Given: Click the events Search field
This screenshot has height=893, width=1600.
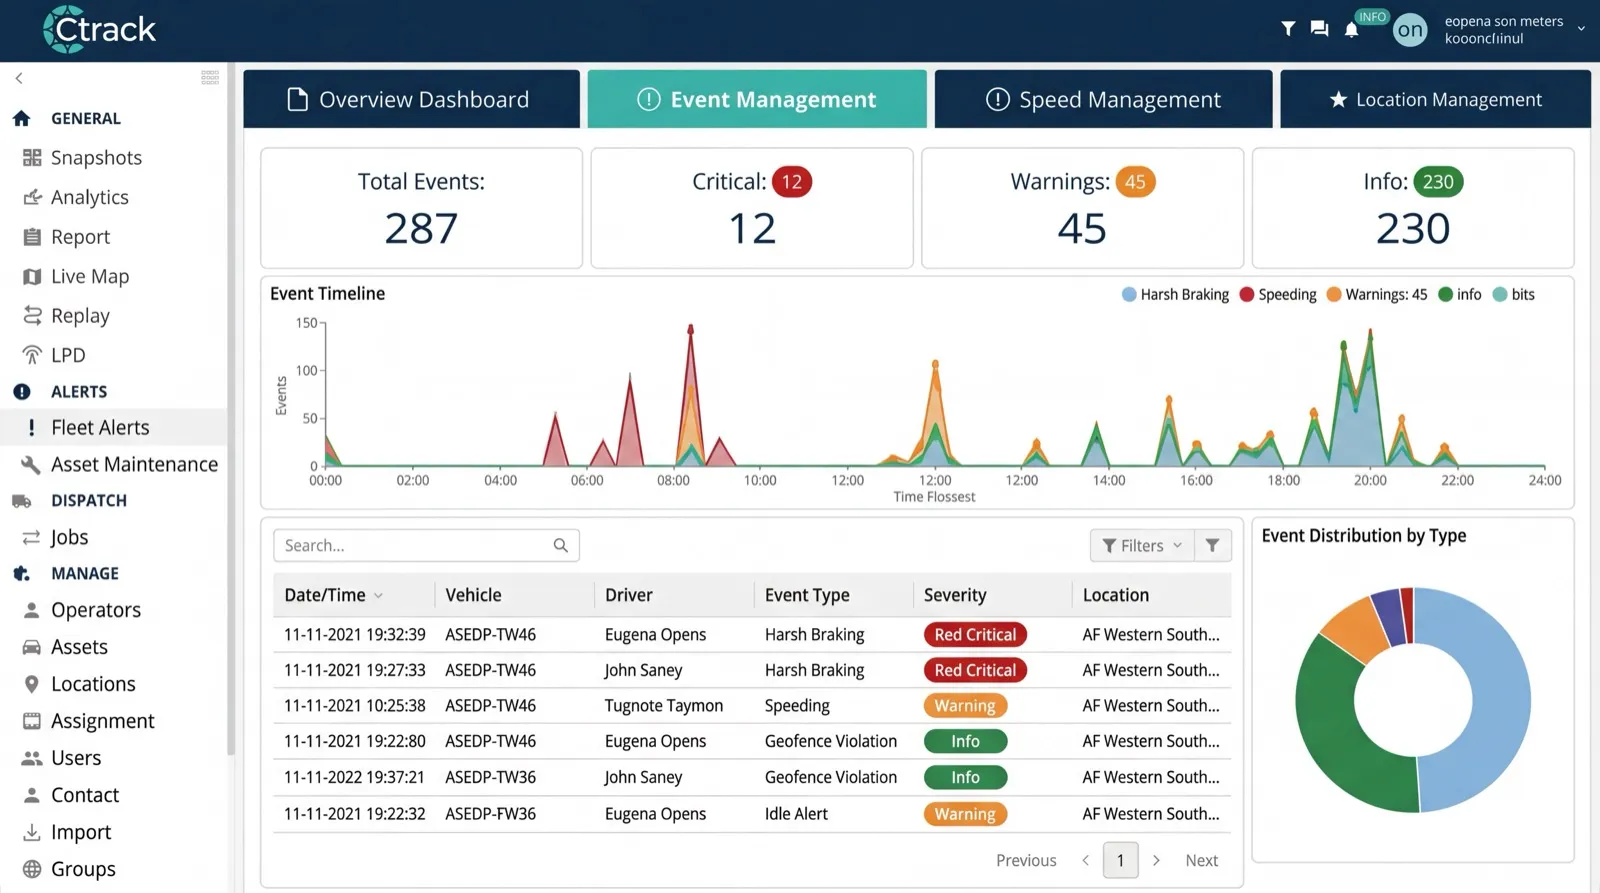Looking at the screenshot, I should coord(426,545).
